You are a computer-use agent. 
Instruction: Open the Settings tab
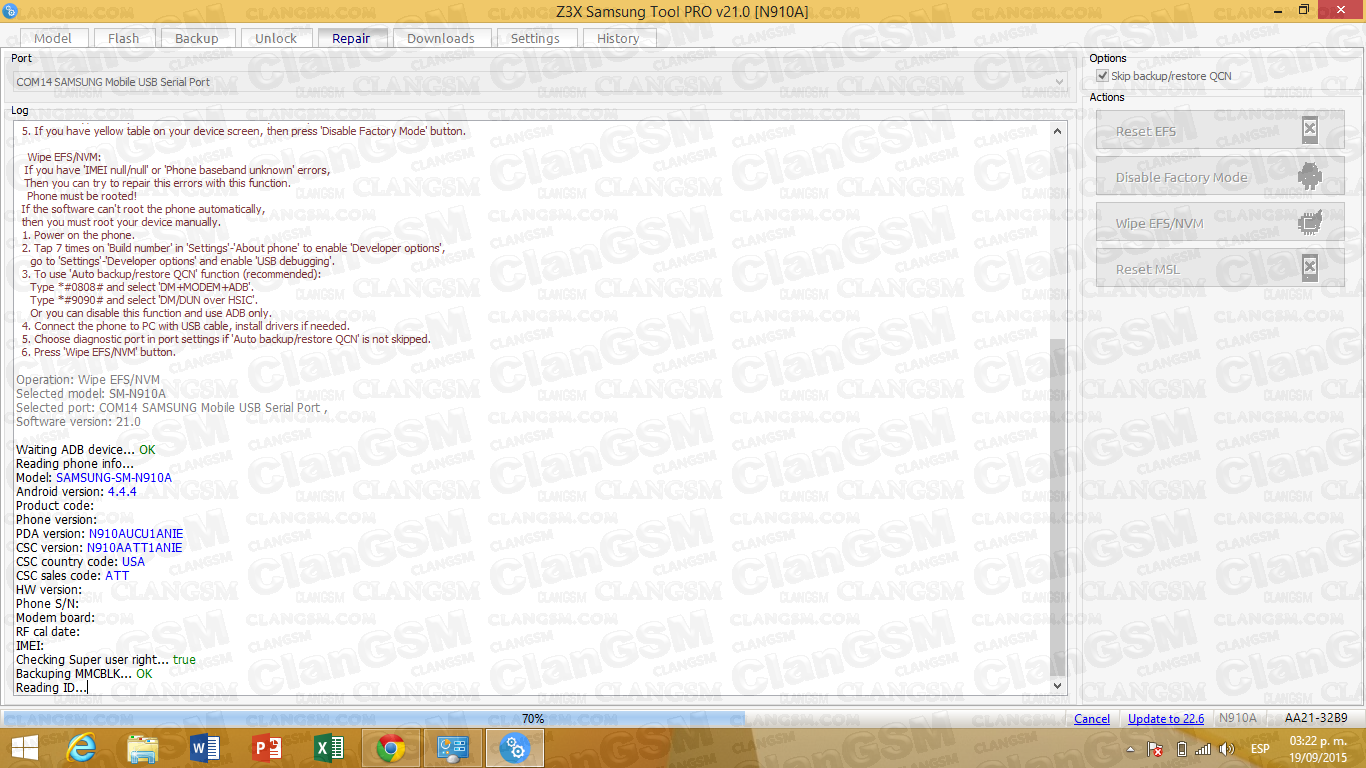click(x=535, y=38)
